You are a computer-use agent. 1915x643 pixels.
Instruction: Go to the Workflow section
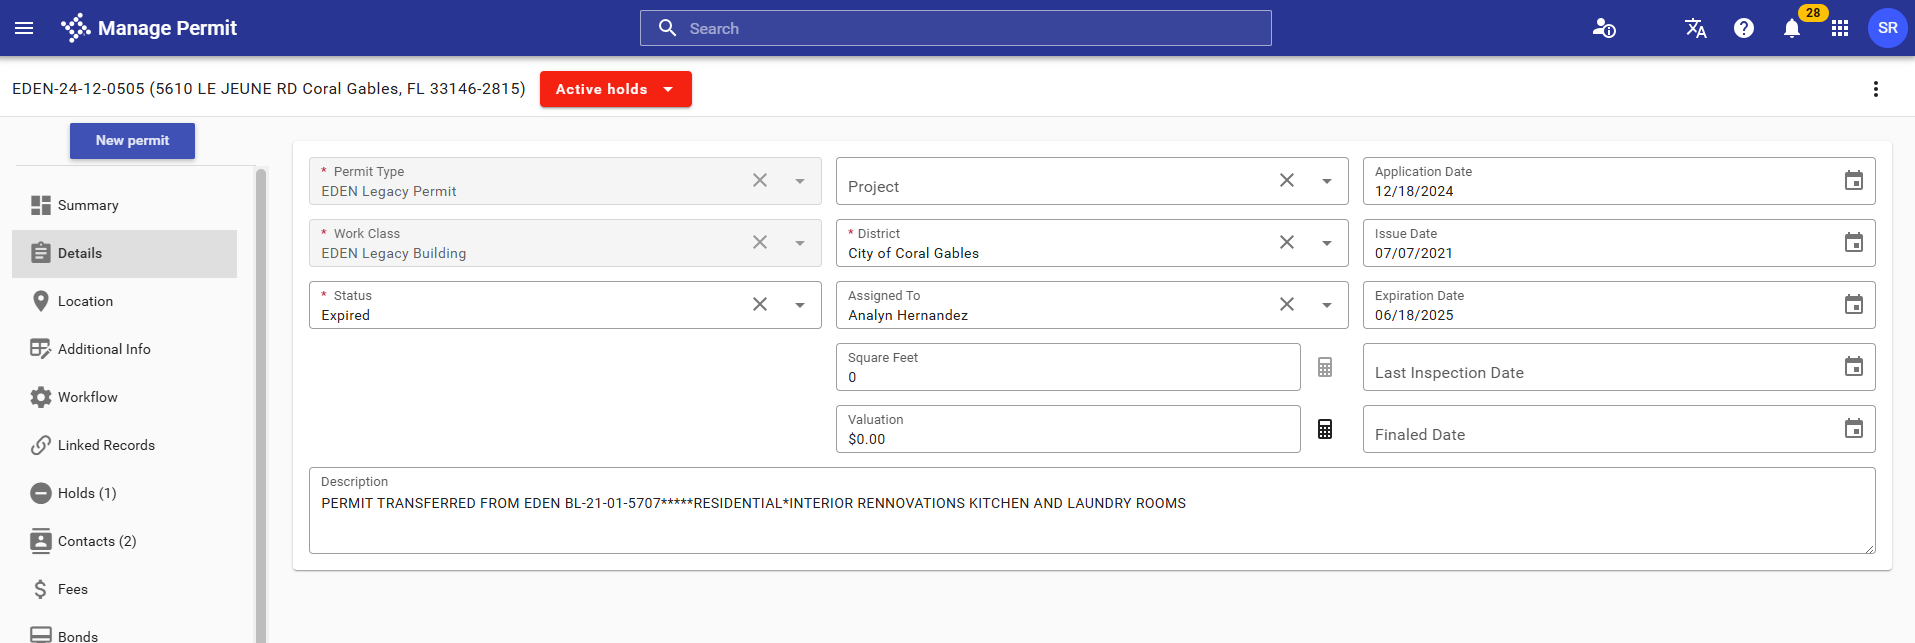pyautogui.click(x=88, y=397)
